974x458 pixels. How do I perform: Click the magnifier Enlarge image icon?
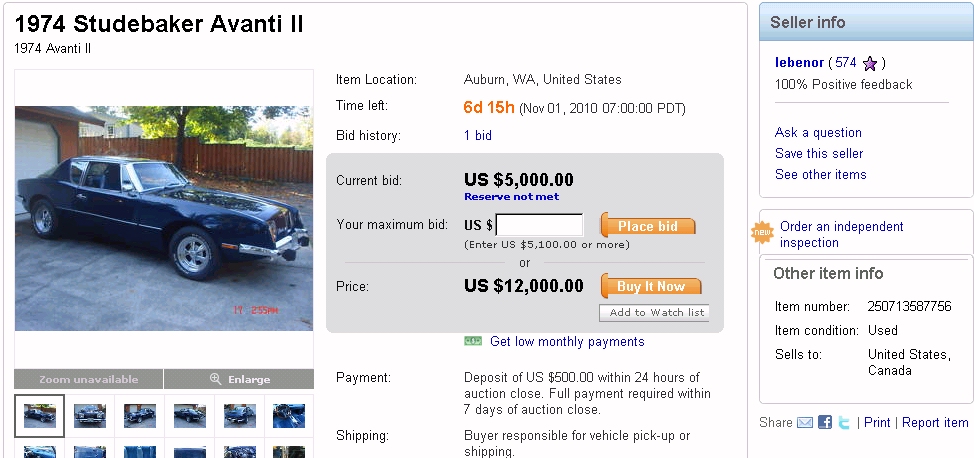[215, 379]
